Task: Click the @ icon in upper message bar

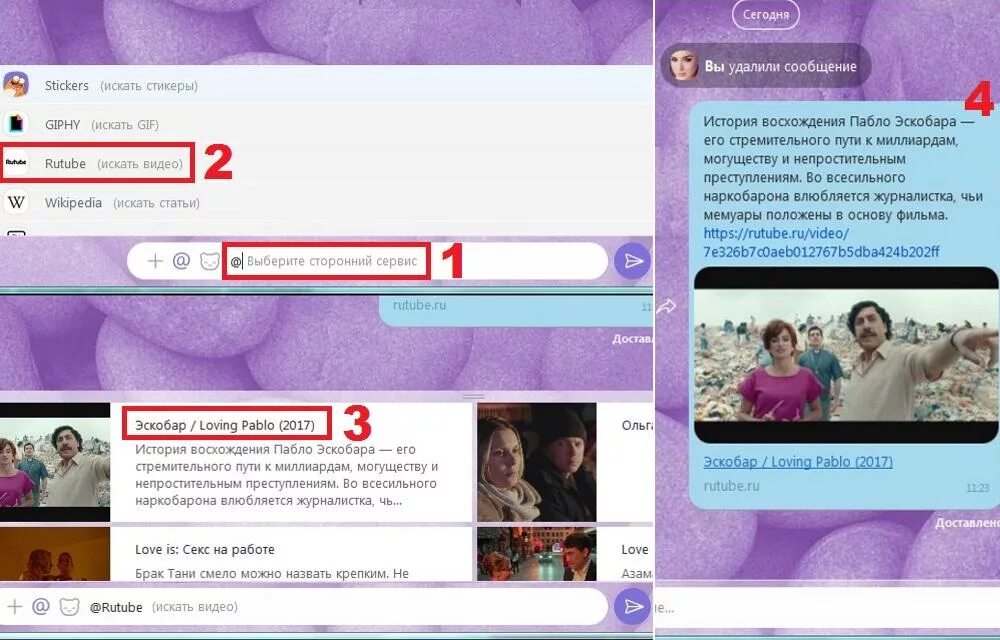Action: click(x=181, y=261)
